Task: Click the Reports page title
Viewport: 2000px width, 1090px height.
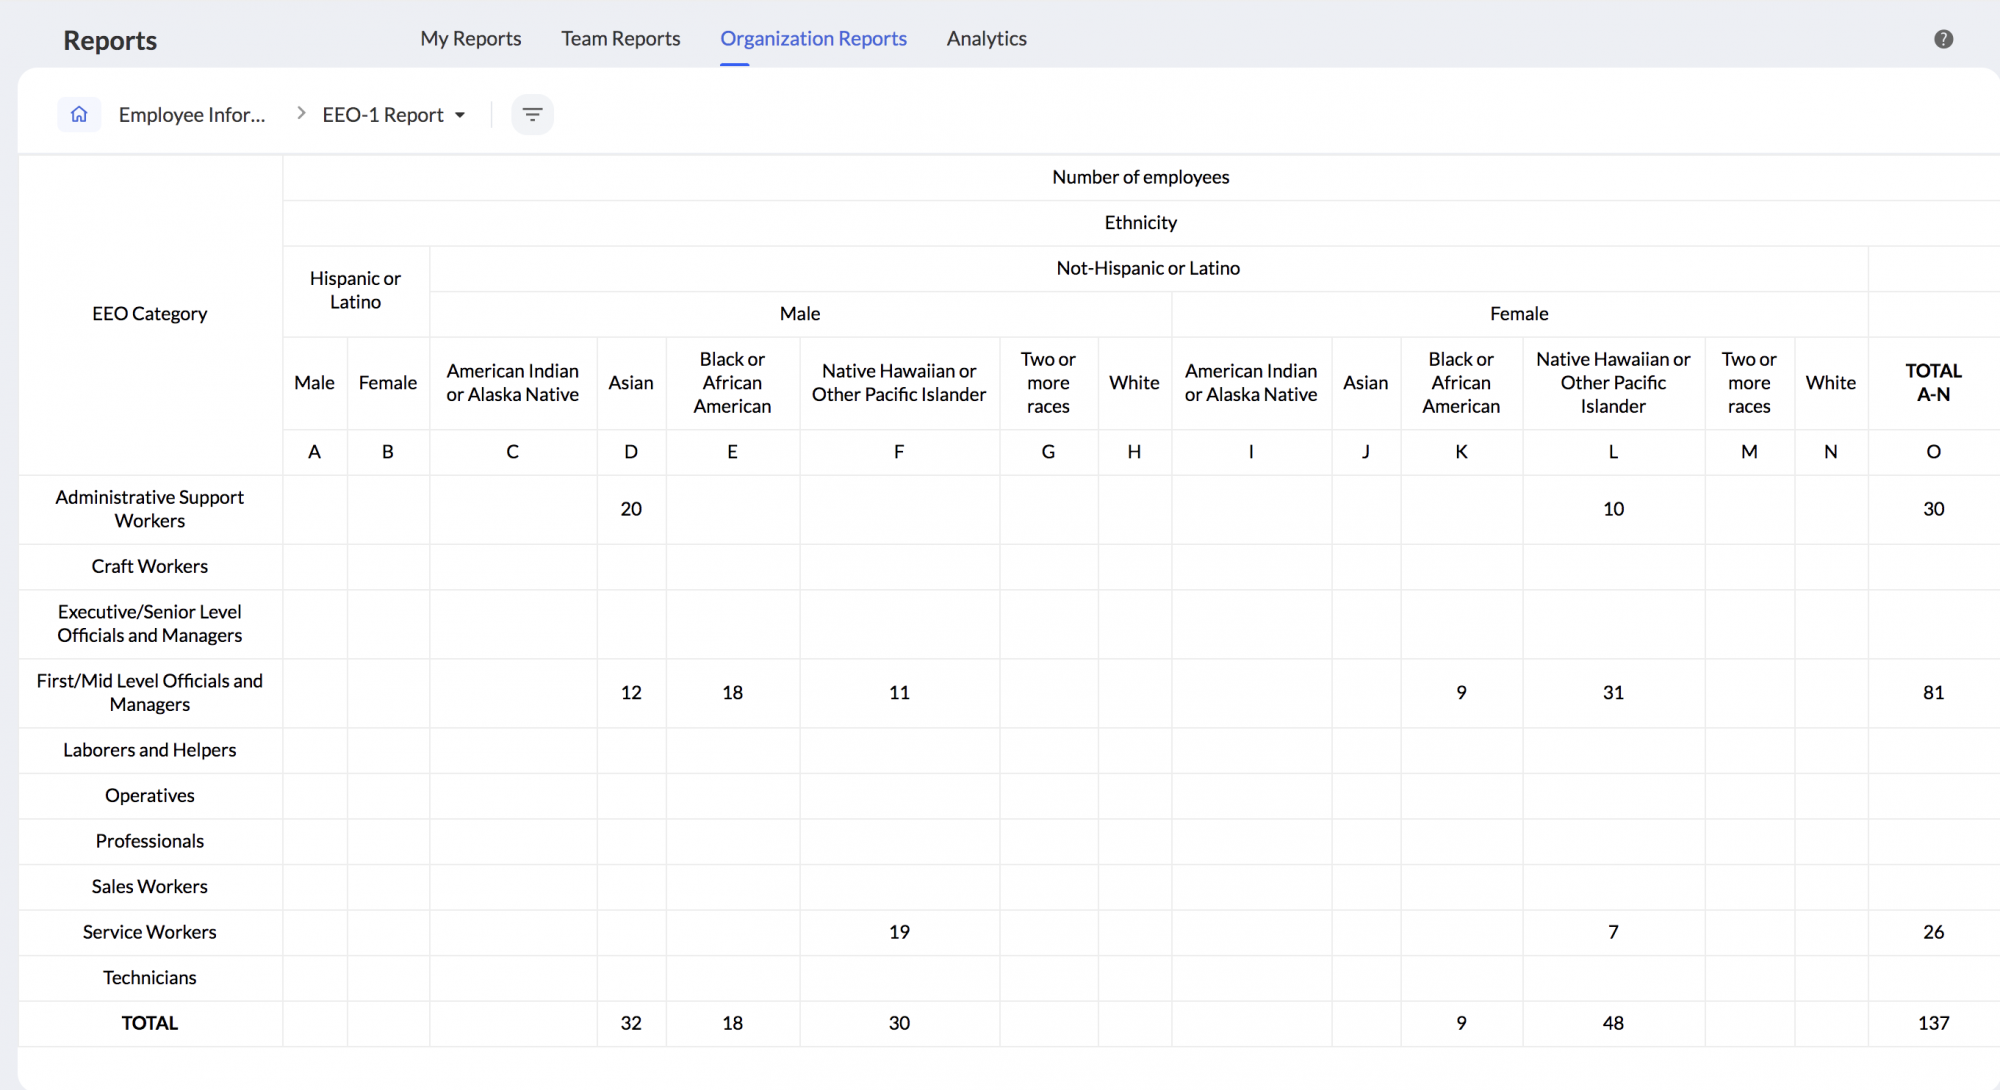Action: point(110,40)
